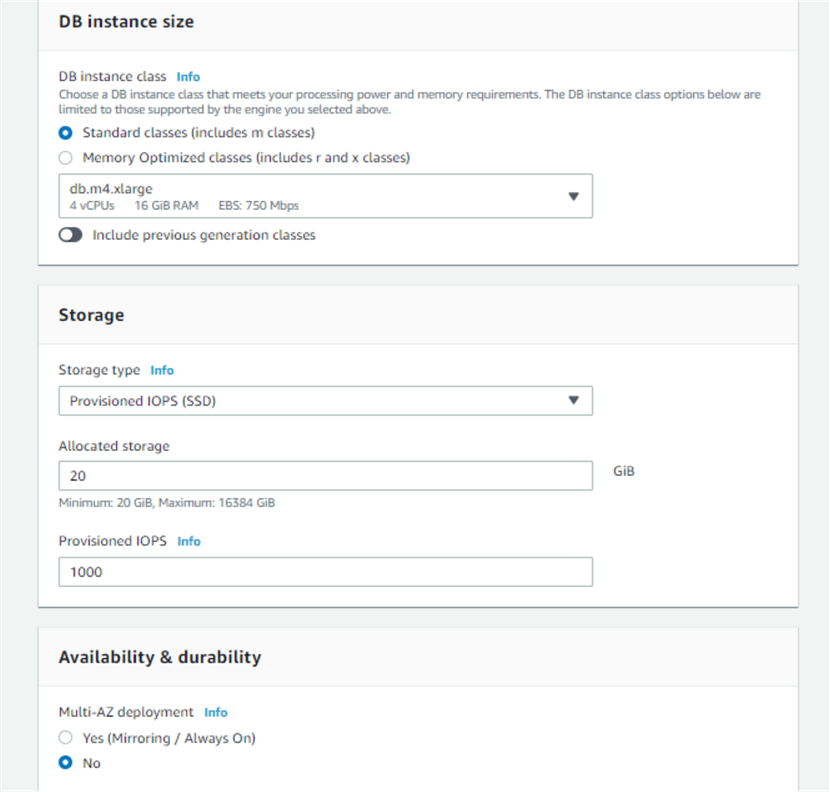Open Info link for Multi-AZ deployment
Image resolution: width=830 pixels, height=792 pixels.
point(216,713)
